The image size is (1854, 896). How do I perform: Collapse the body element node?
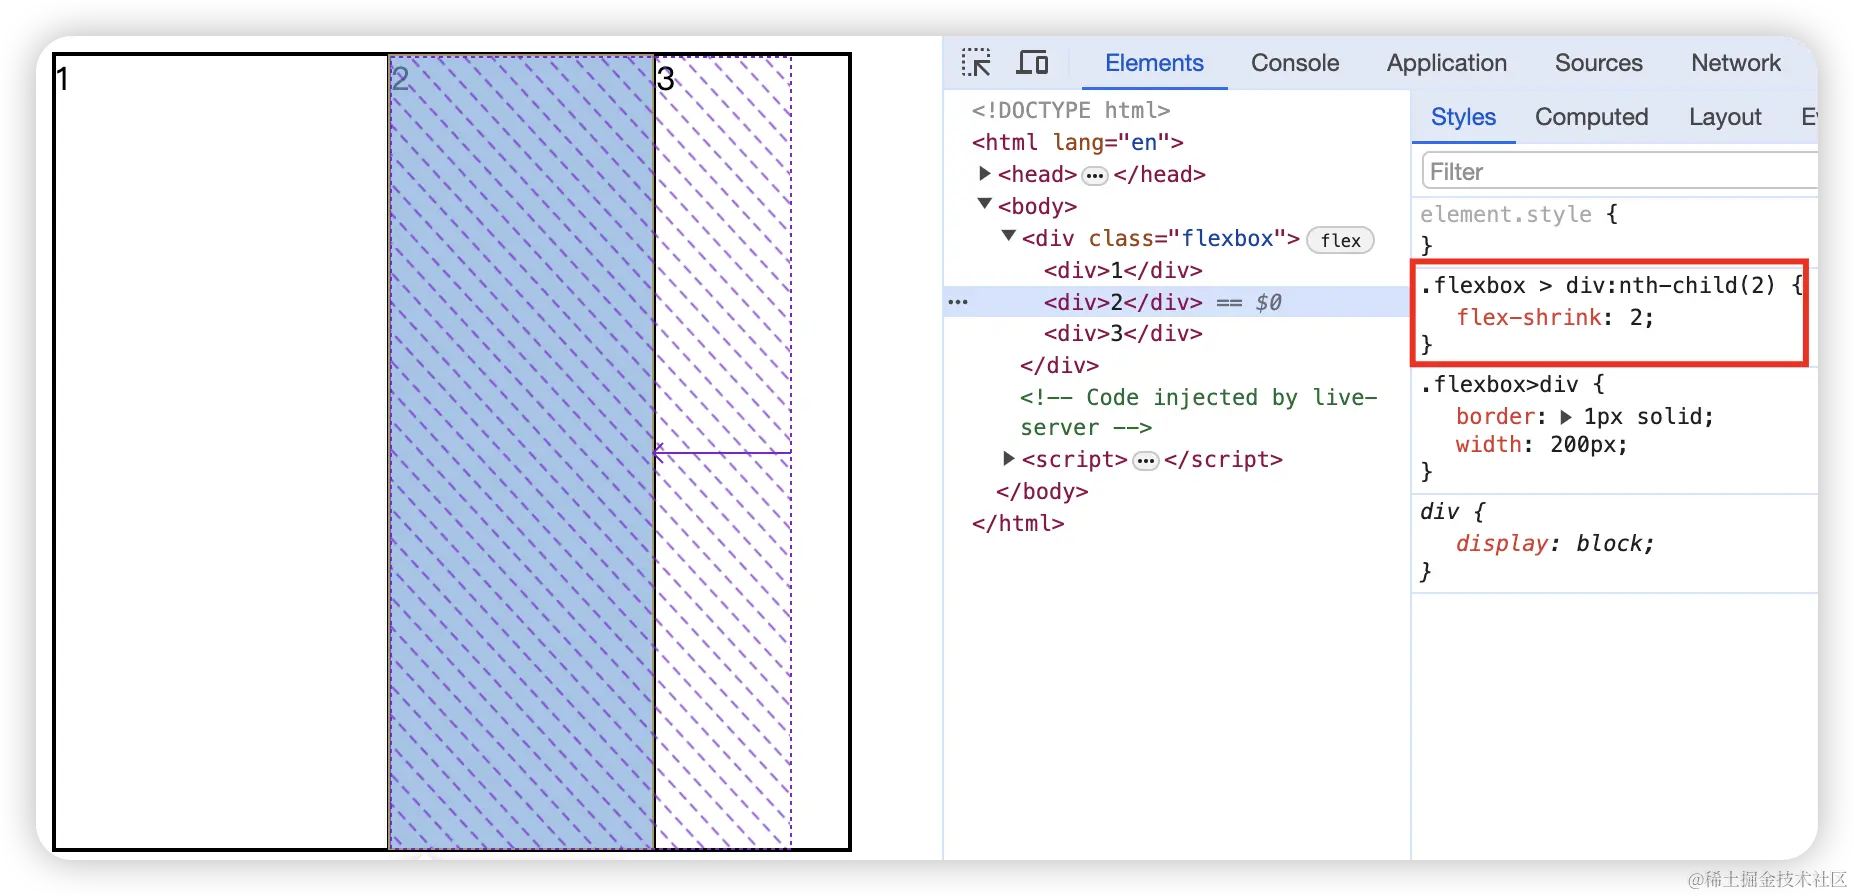985,205
